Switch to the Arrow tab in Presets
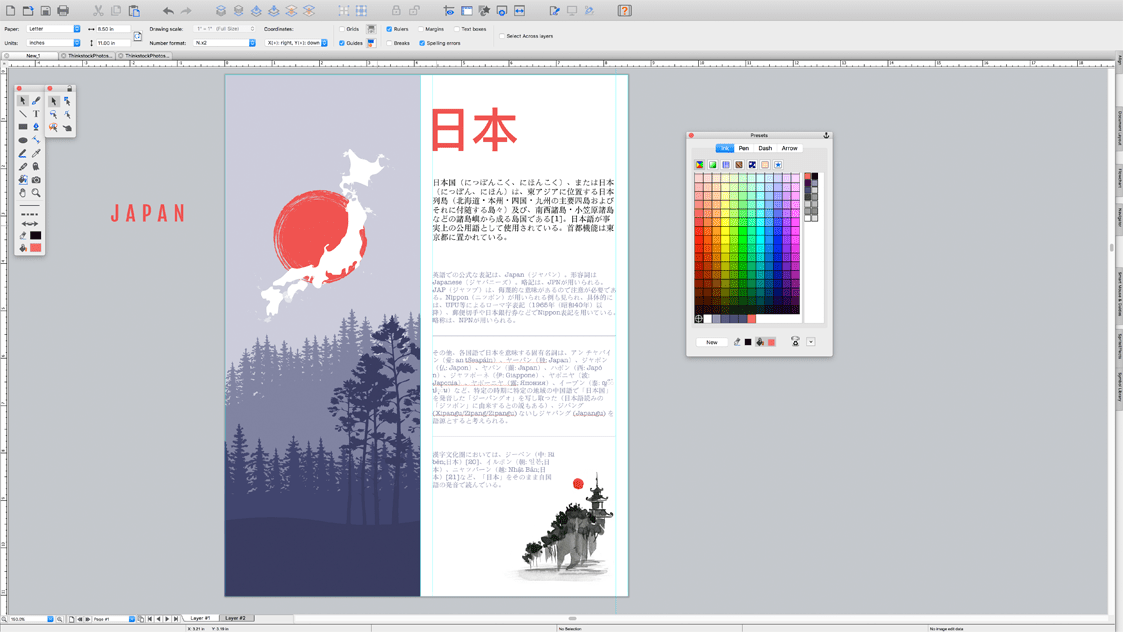Image resolution: width=1123 pixels, height=632 pixels. (x=789, y=148)
